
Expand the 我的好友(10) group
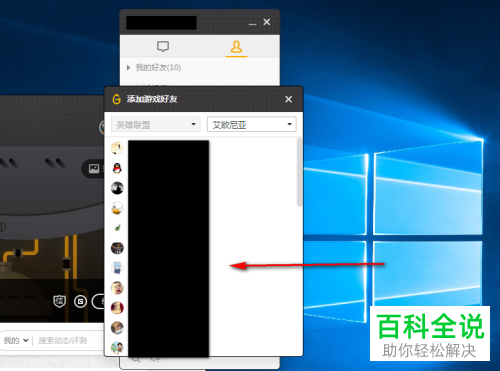(x=128, y=68)
